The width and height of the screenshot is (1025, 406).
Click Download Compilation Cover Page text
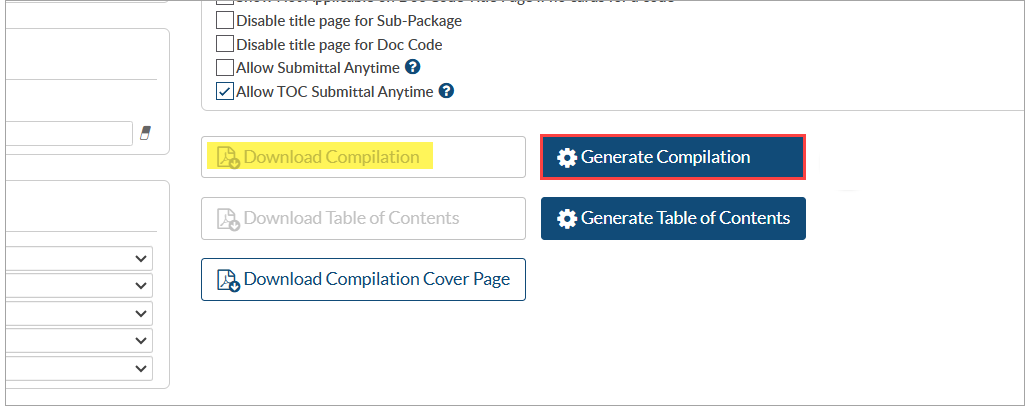point(376,279)
